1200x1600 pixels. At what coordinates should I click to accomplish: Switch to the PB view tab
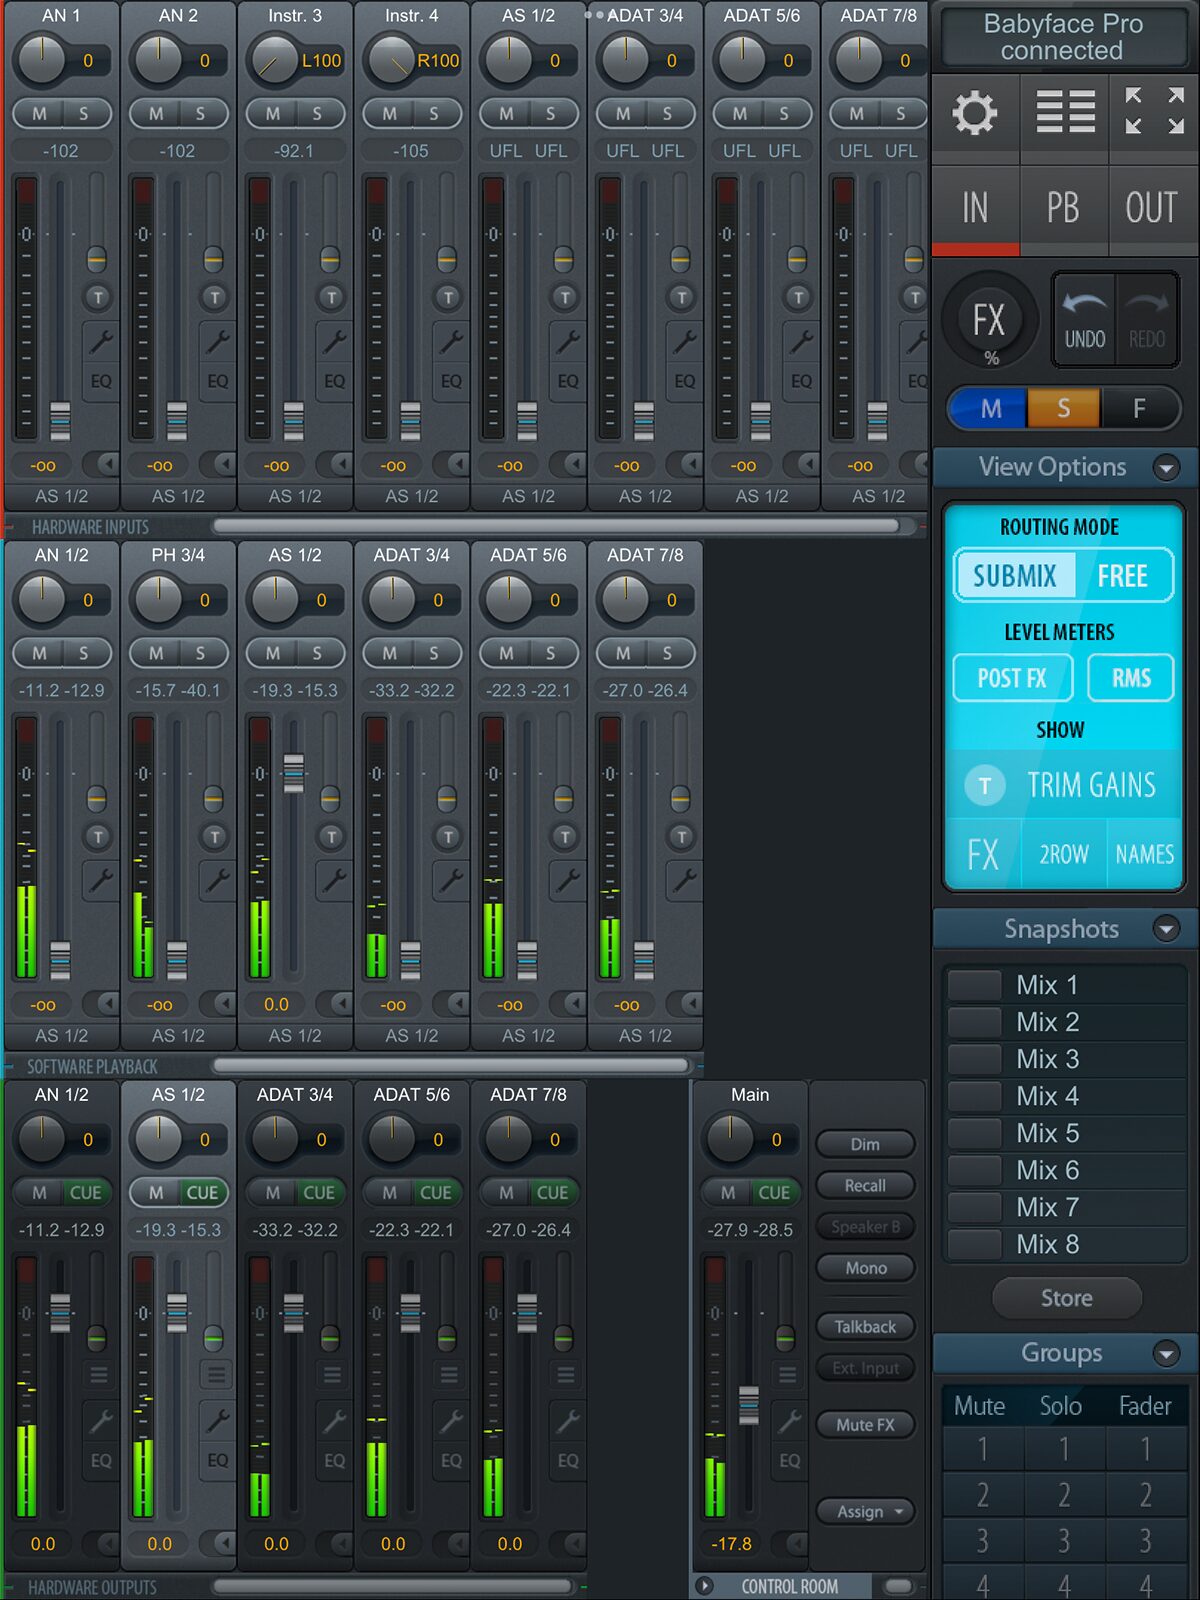click(1064, 209)
